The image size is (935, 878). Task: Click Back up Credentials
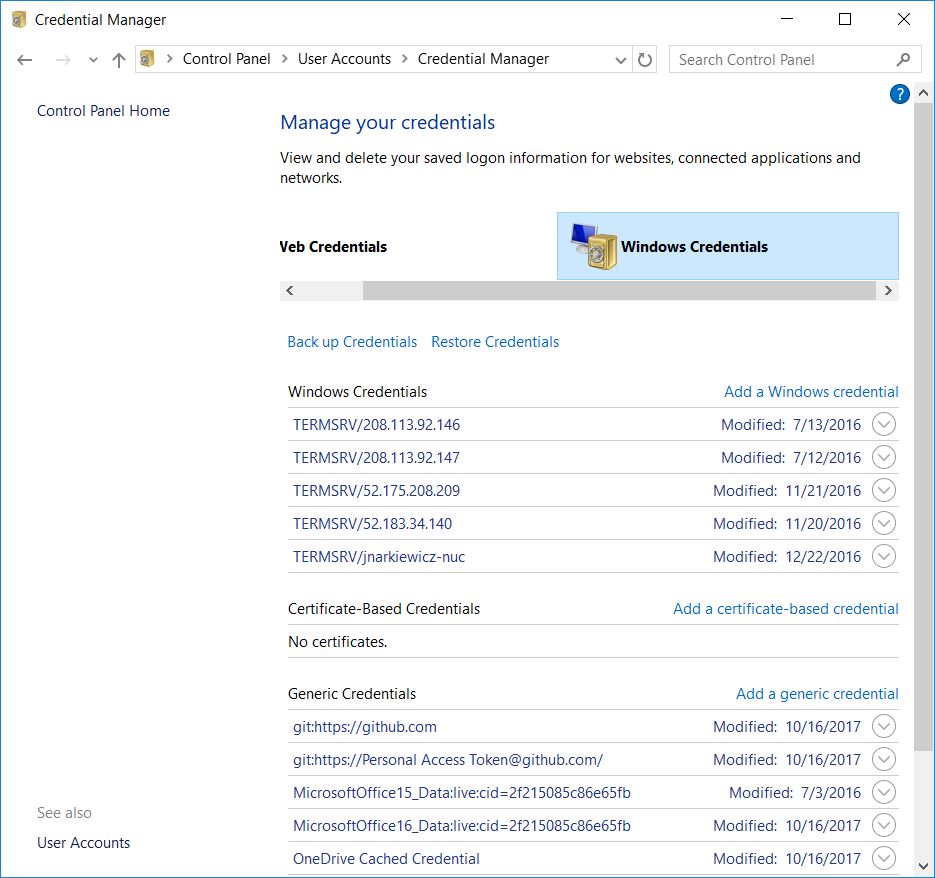point(352,341)
